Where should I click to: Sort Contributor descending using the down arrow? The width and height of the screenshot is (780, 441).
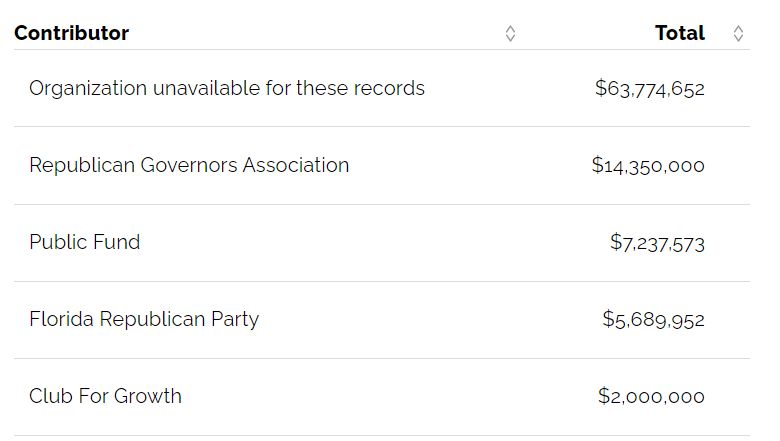point(510,38)
